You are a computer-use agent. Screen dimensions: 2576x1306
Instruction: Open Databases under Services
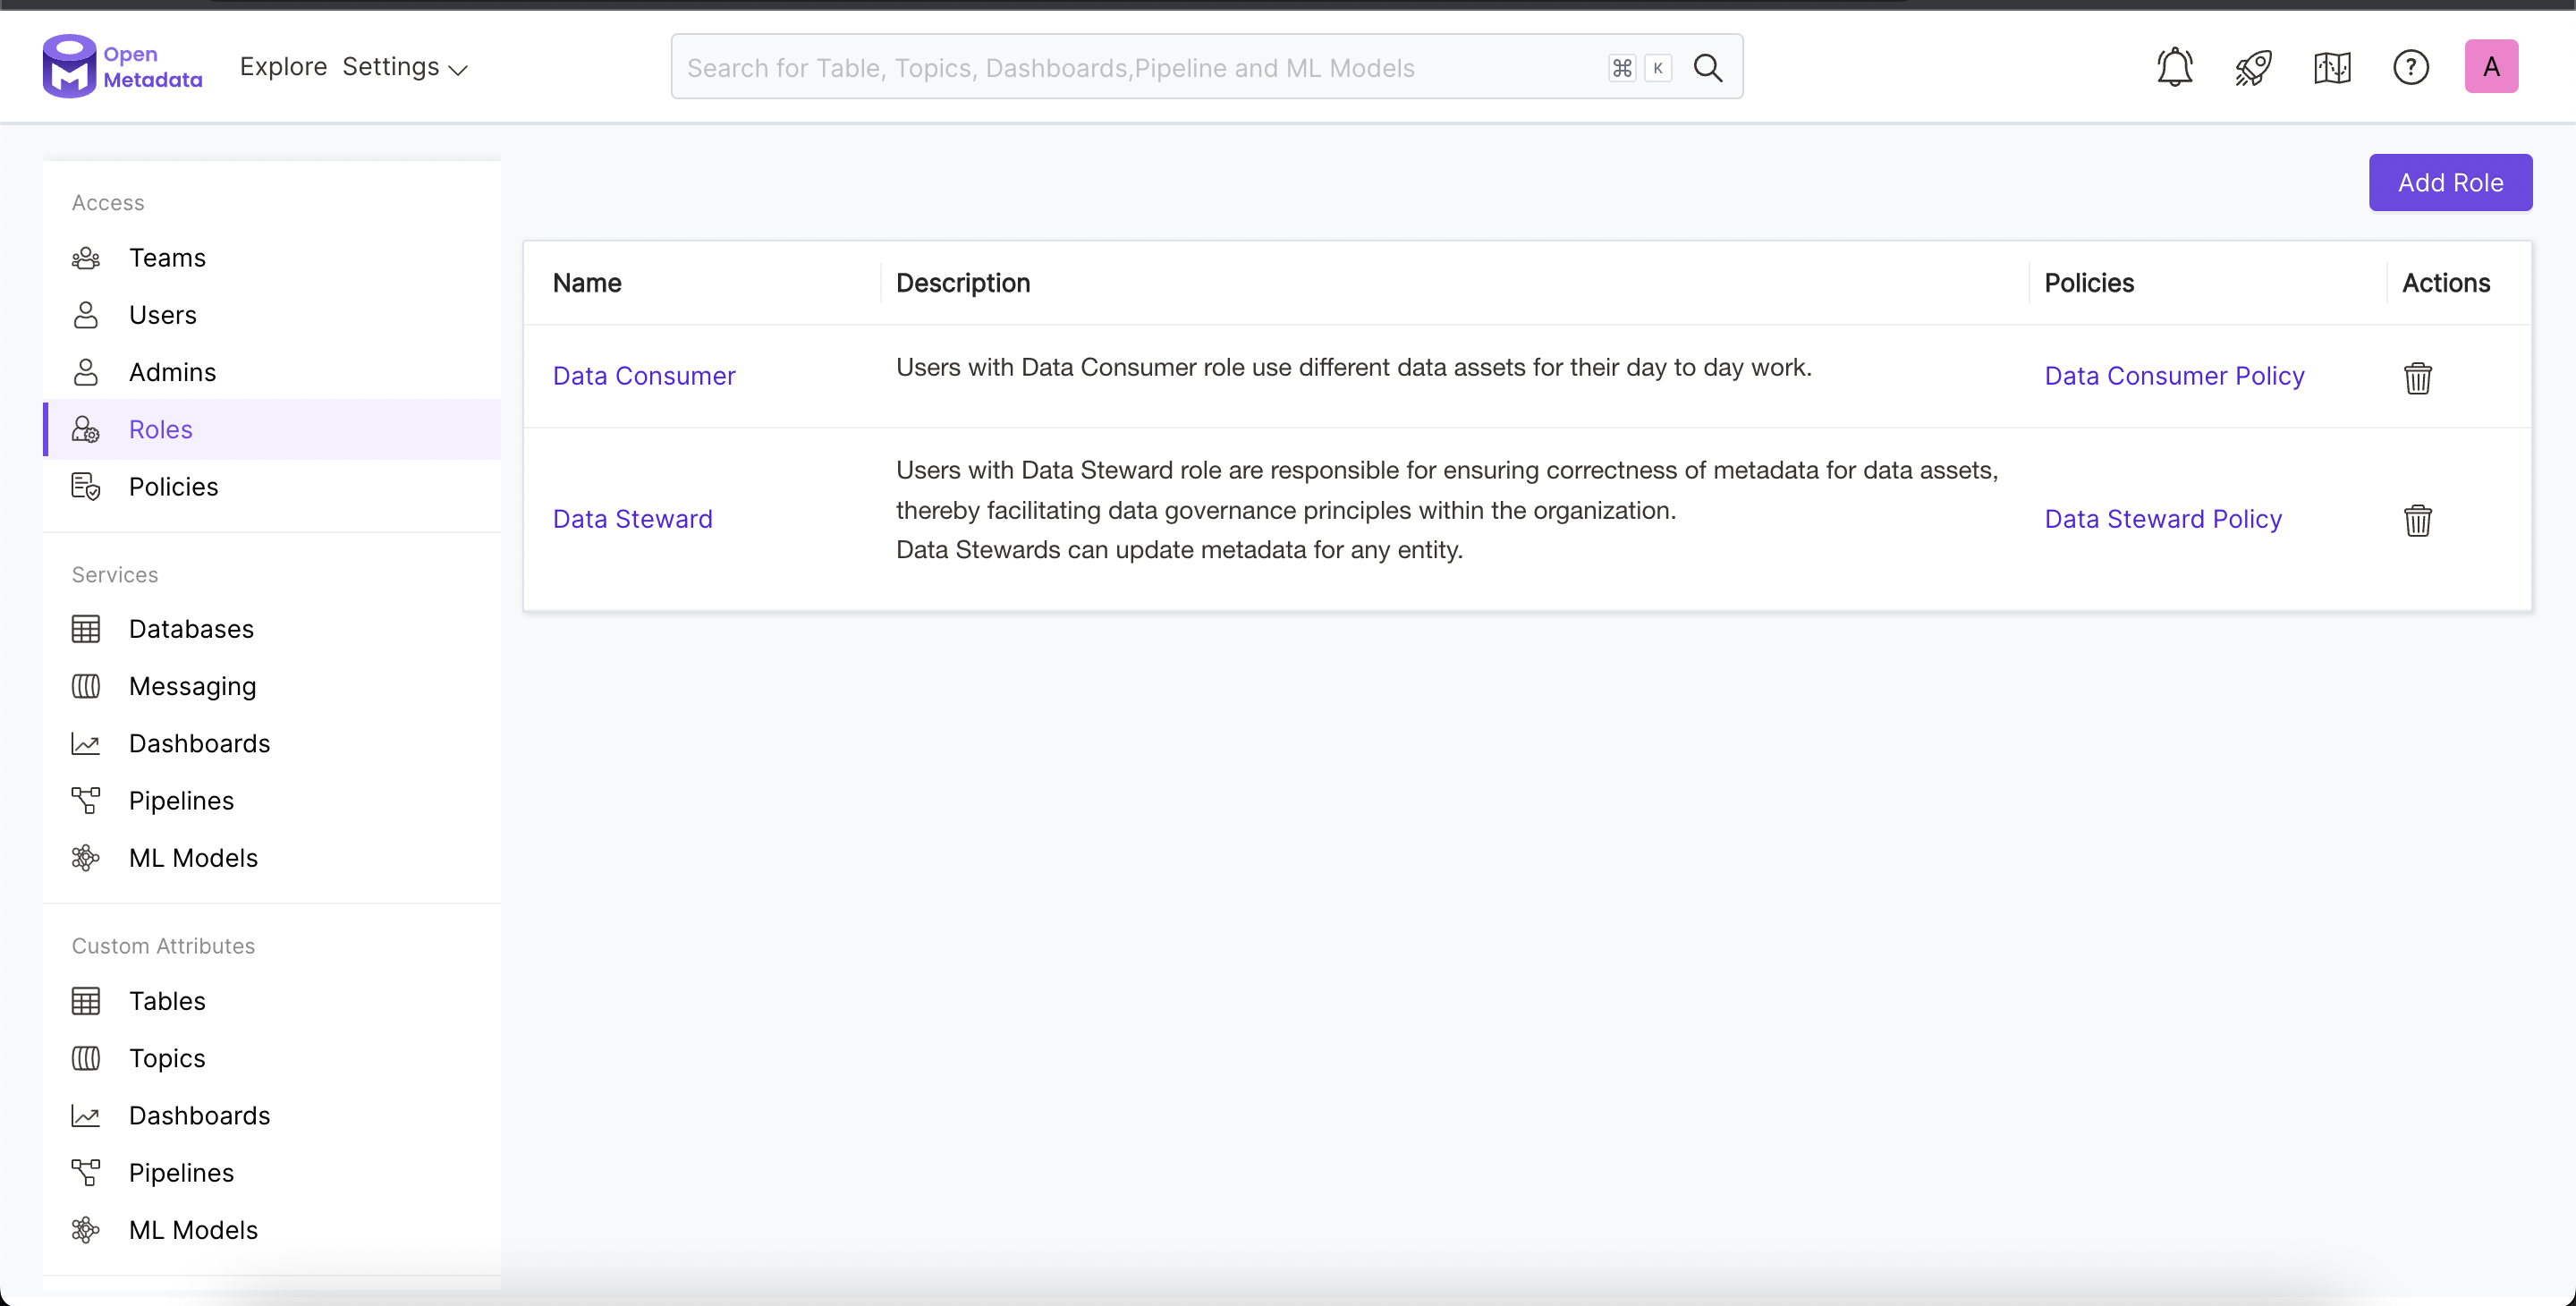191,629
